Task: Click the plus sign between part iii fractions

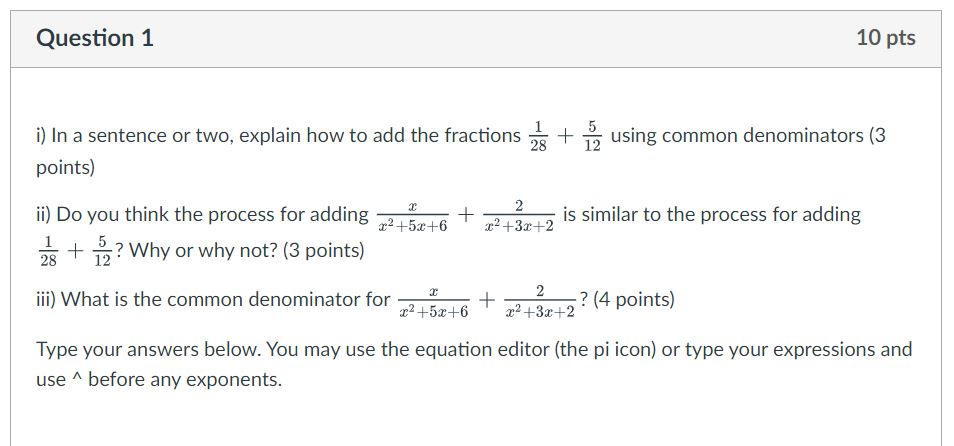Action: (486, 300)
